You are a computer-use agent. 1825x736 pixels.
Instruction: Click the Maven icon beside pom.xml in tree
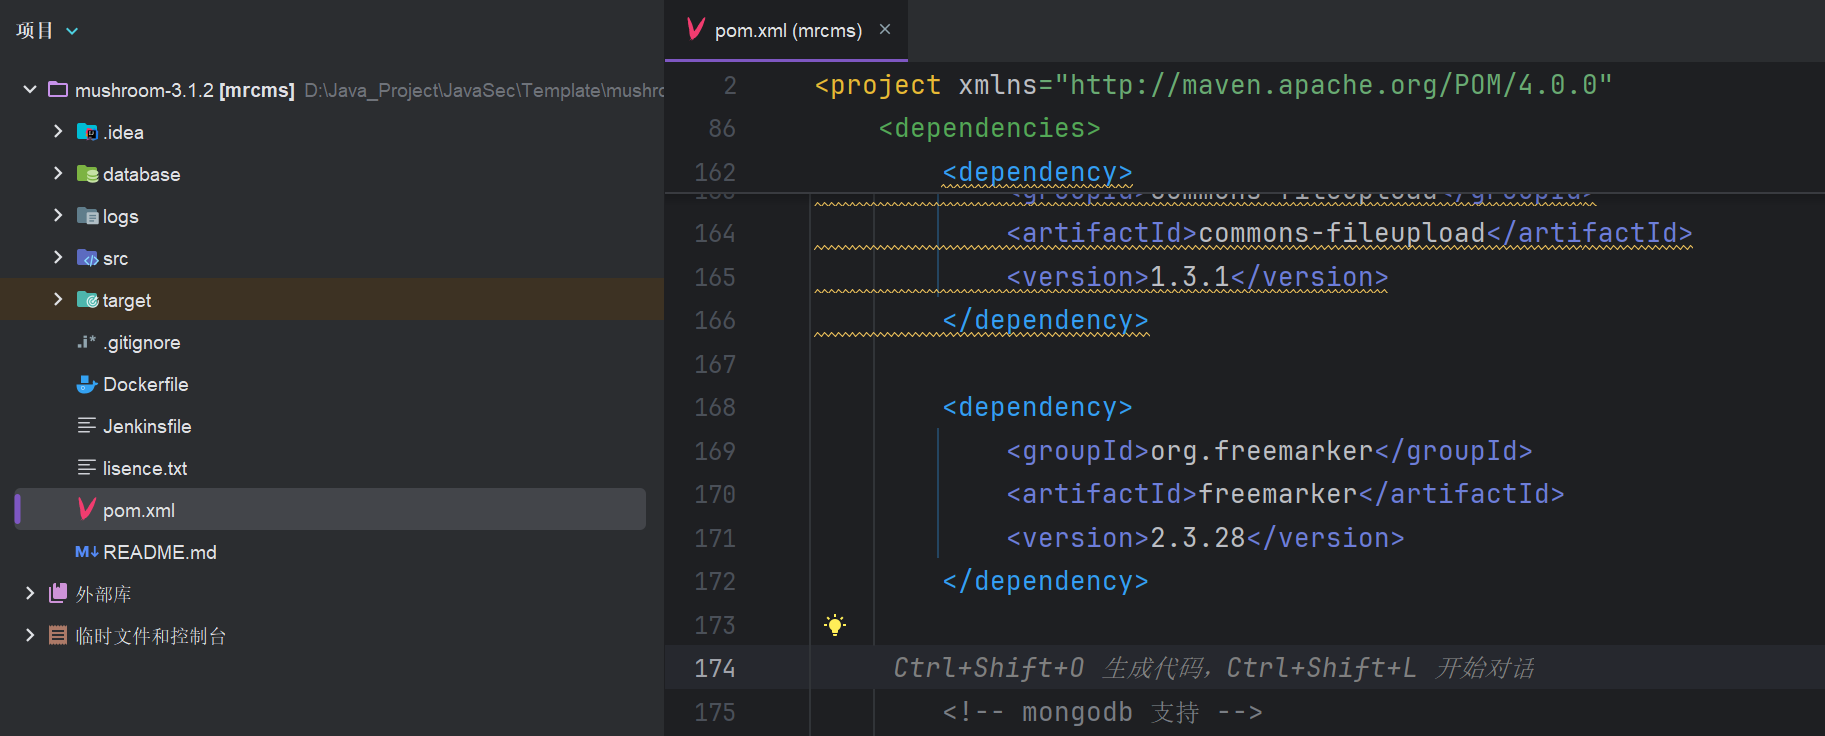(x=87, y=510)
